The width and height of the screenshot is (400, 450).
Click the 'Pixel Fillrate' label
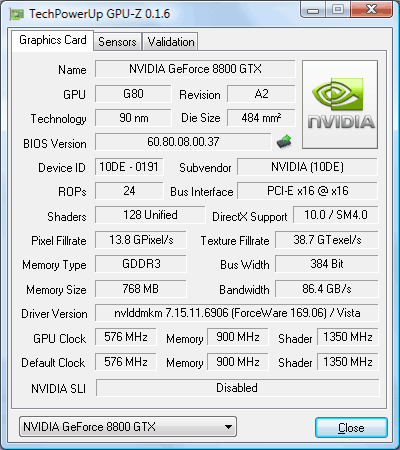(59, 241)
